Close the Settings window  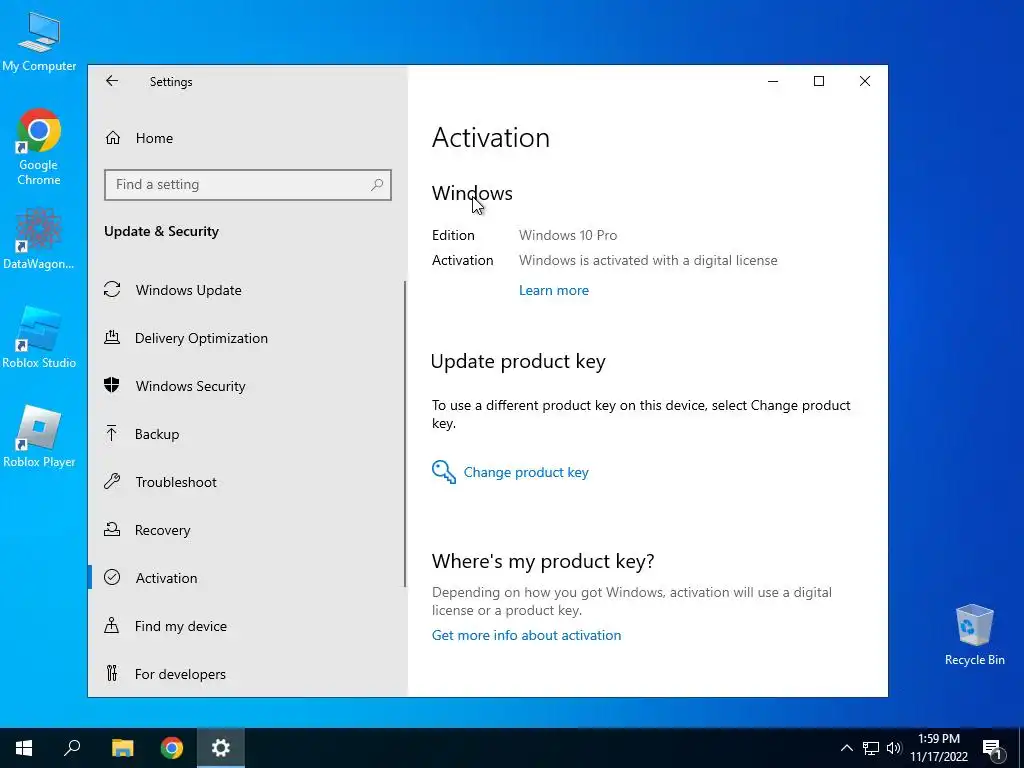865,81
